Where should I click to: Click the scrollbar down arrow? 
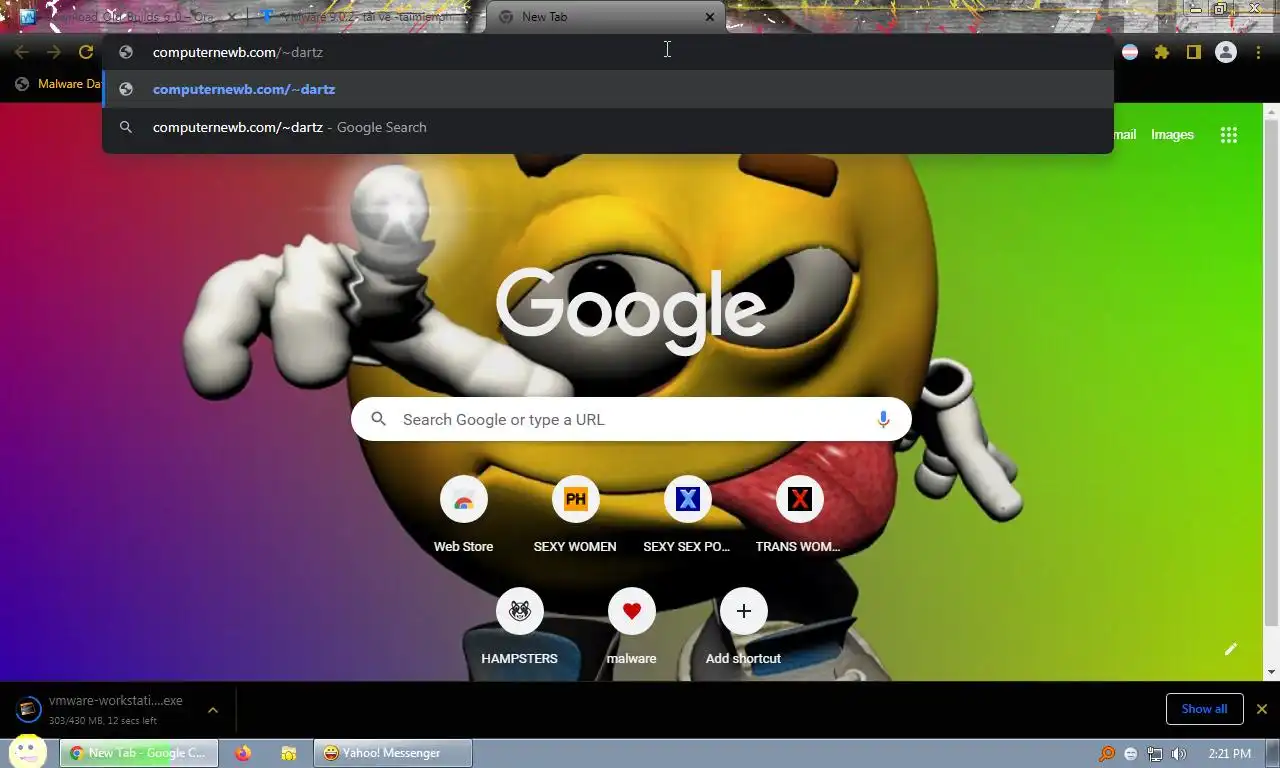pyautogui.click(x=1272, y=672)
